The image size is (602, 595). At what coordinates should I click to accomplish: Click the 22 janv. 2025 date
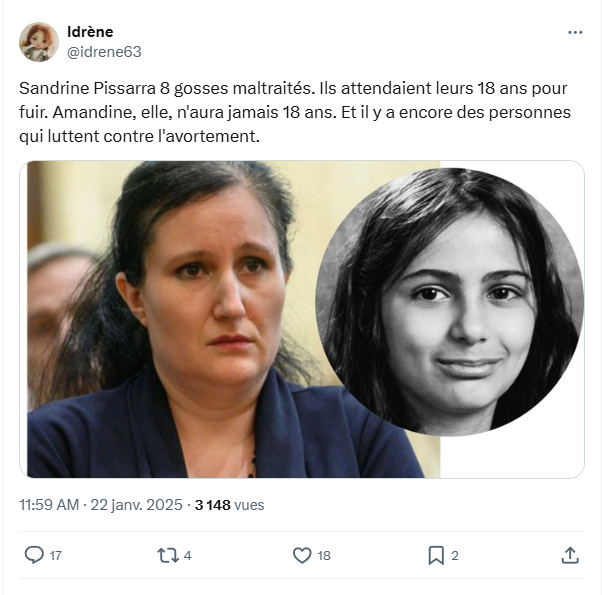tap(136, 505)
